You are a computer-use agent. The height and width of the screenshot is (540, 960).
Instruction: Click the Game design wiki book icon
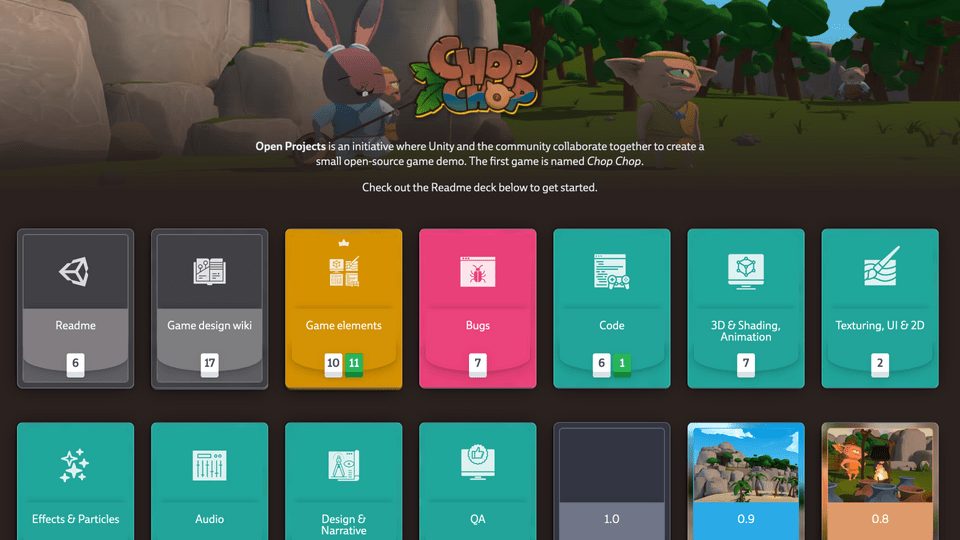pos(209,271)
